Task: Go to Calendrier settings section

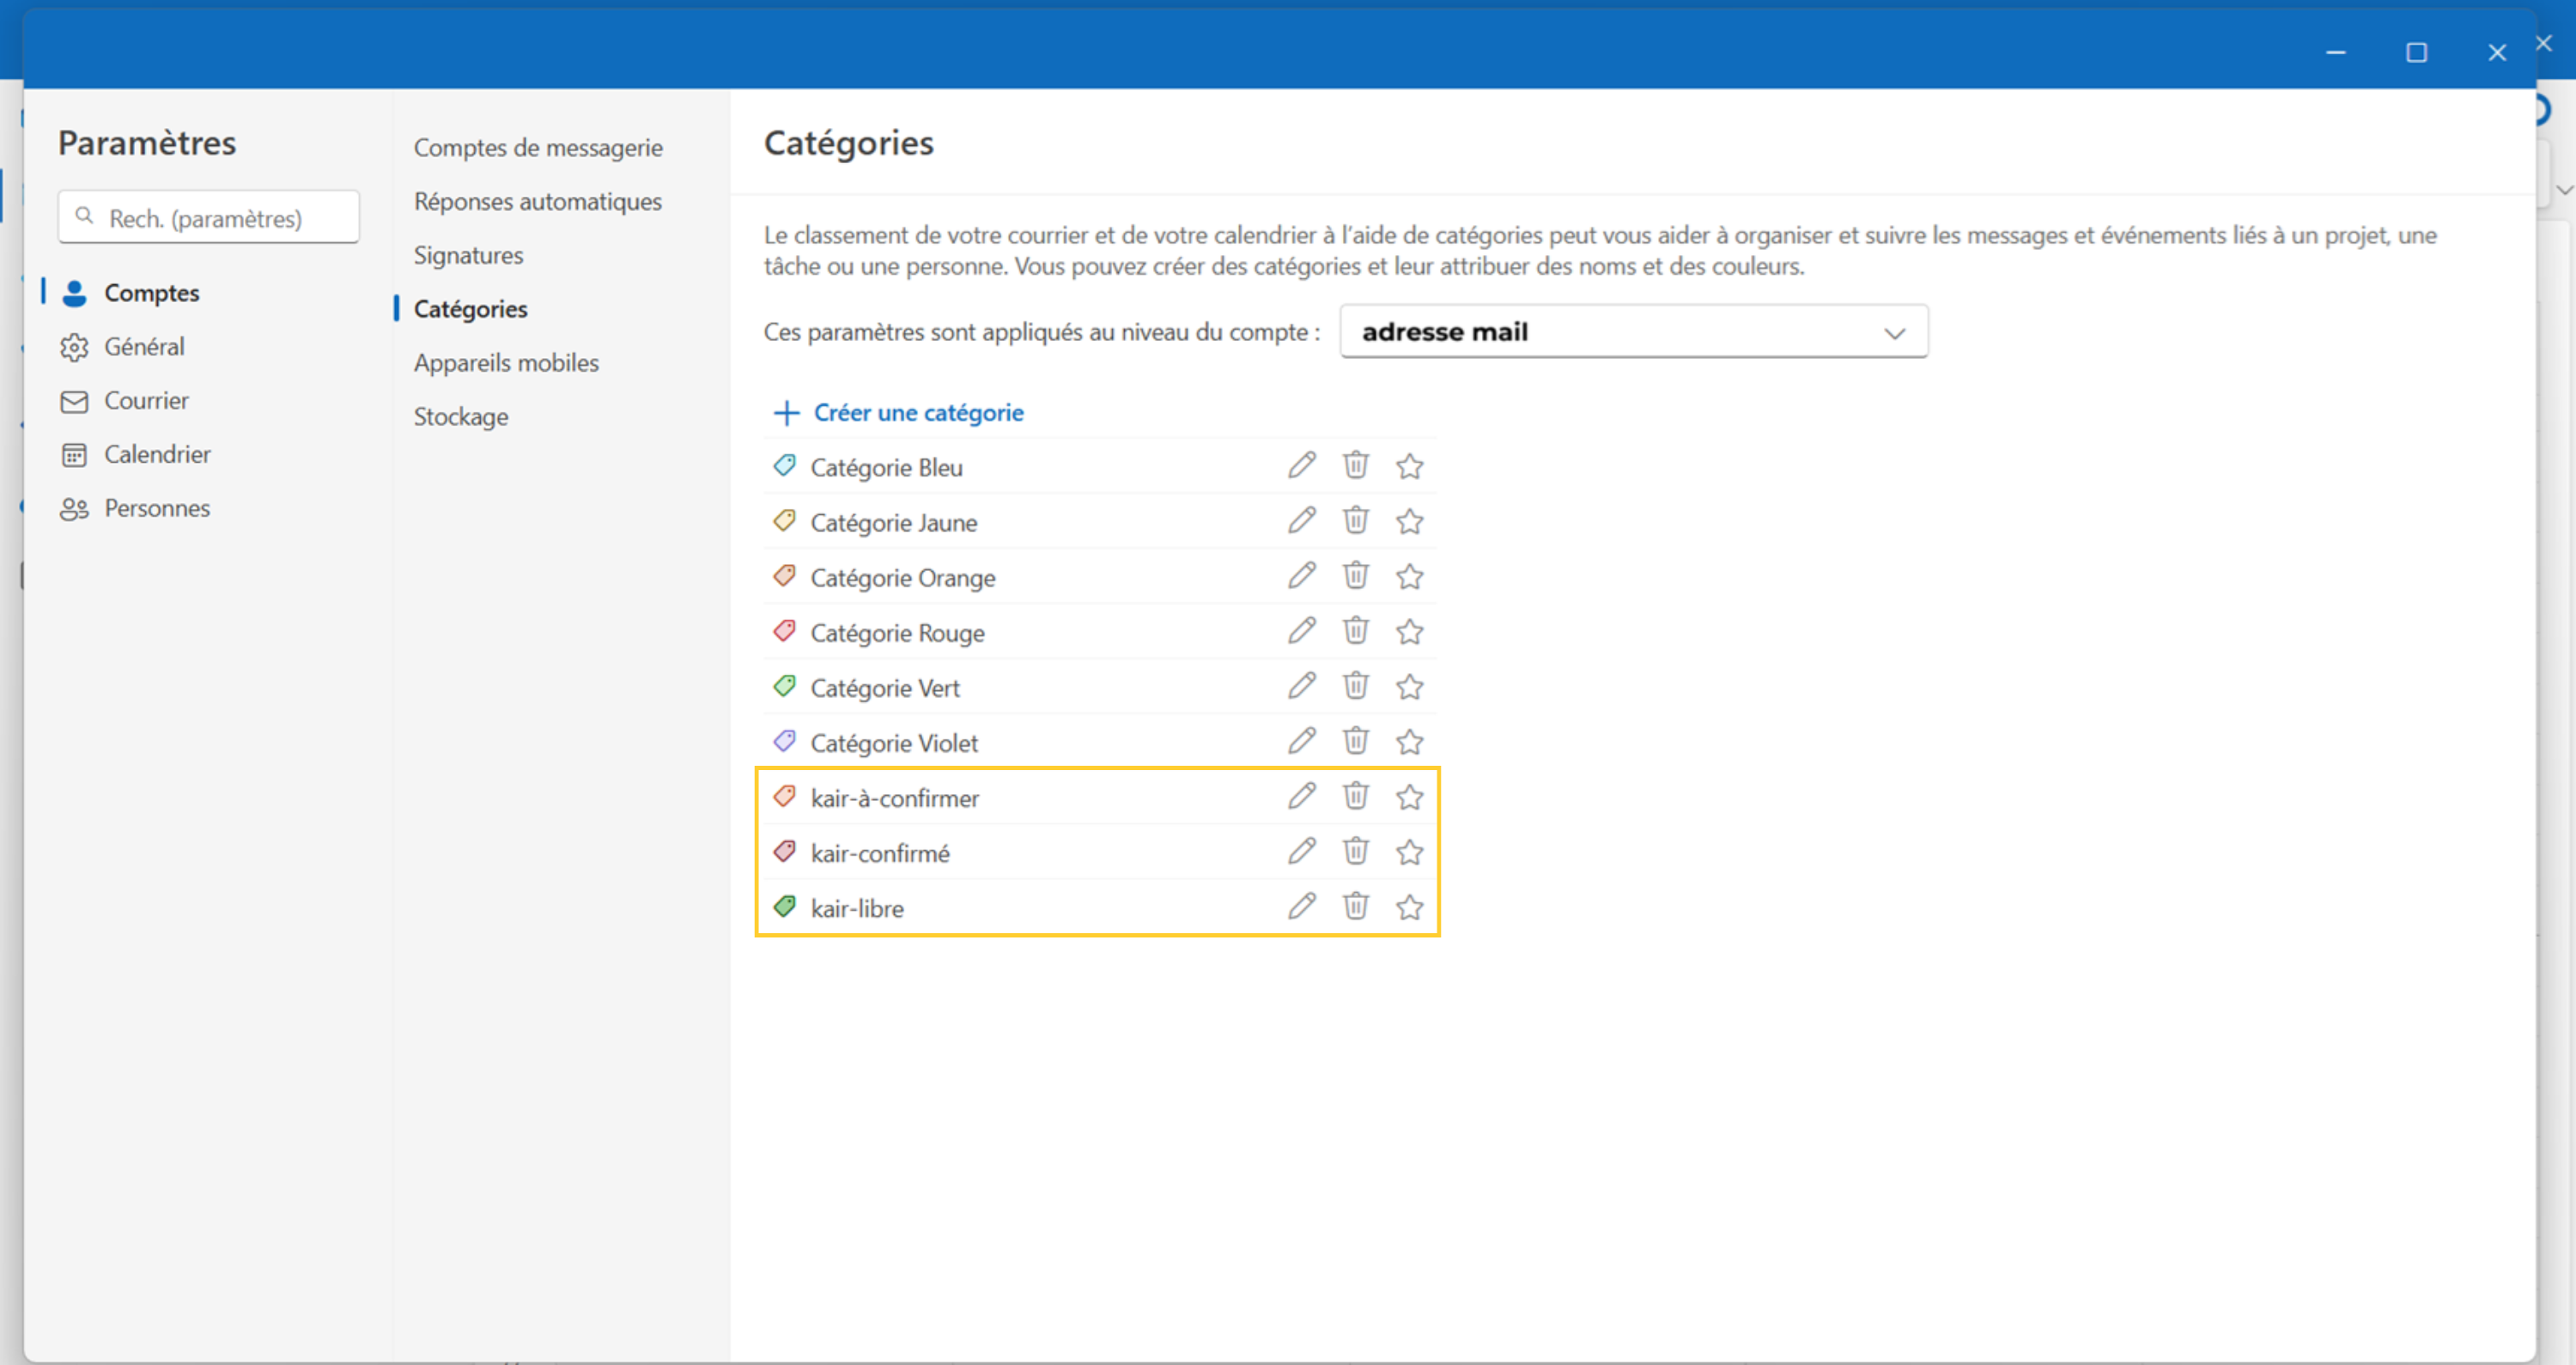Action: [x=157, y=455]
